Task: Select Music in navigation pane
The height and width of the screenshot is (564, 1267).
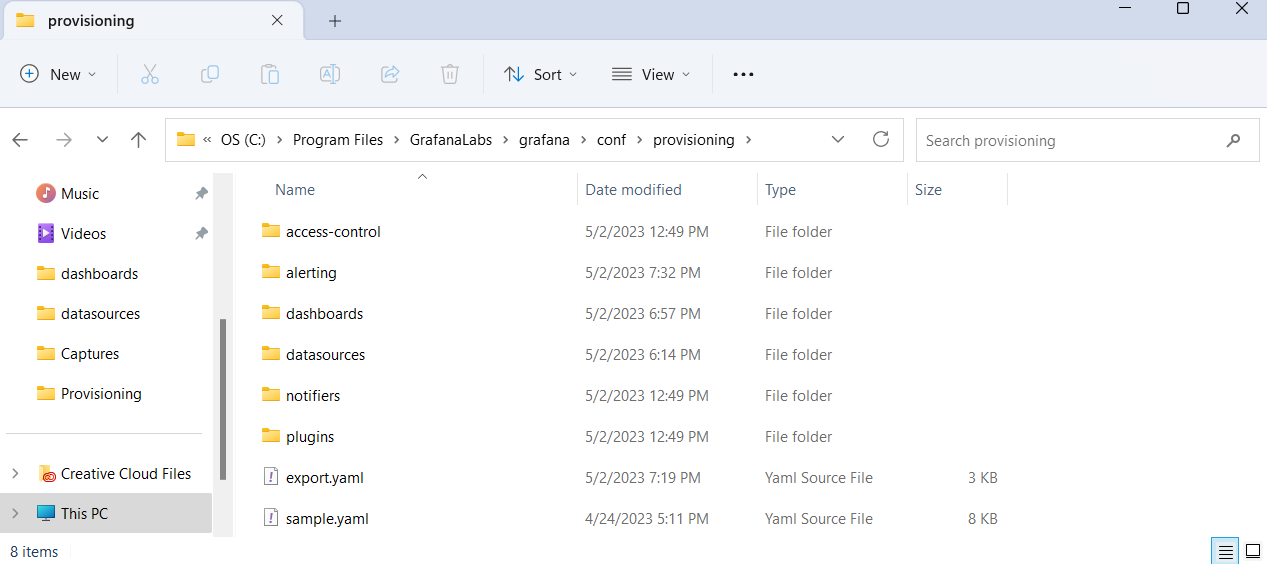Action: point(80,193)
